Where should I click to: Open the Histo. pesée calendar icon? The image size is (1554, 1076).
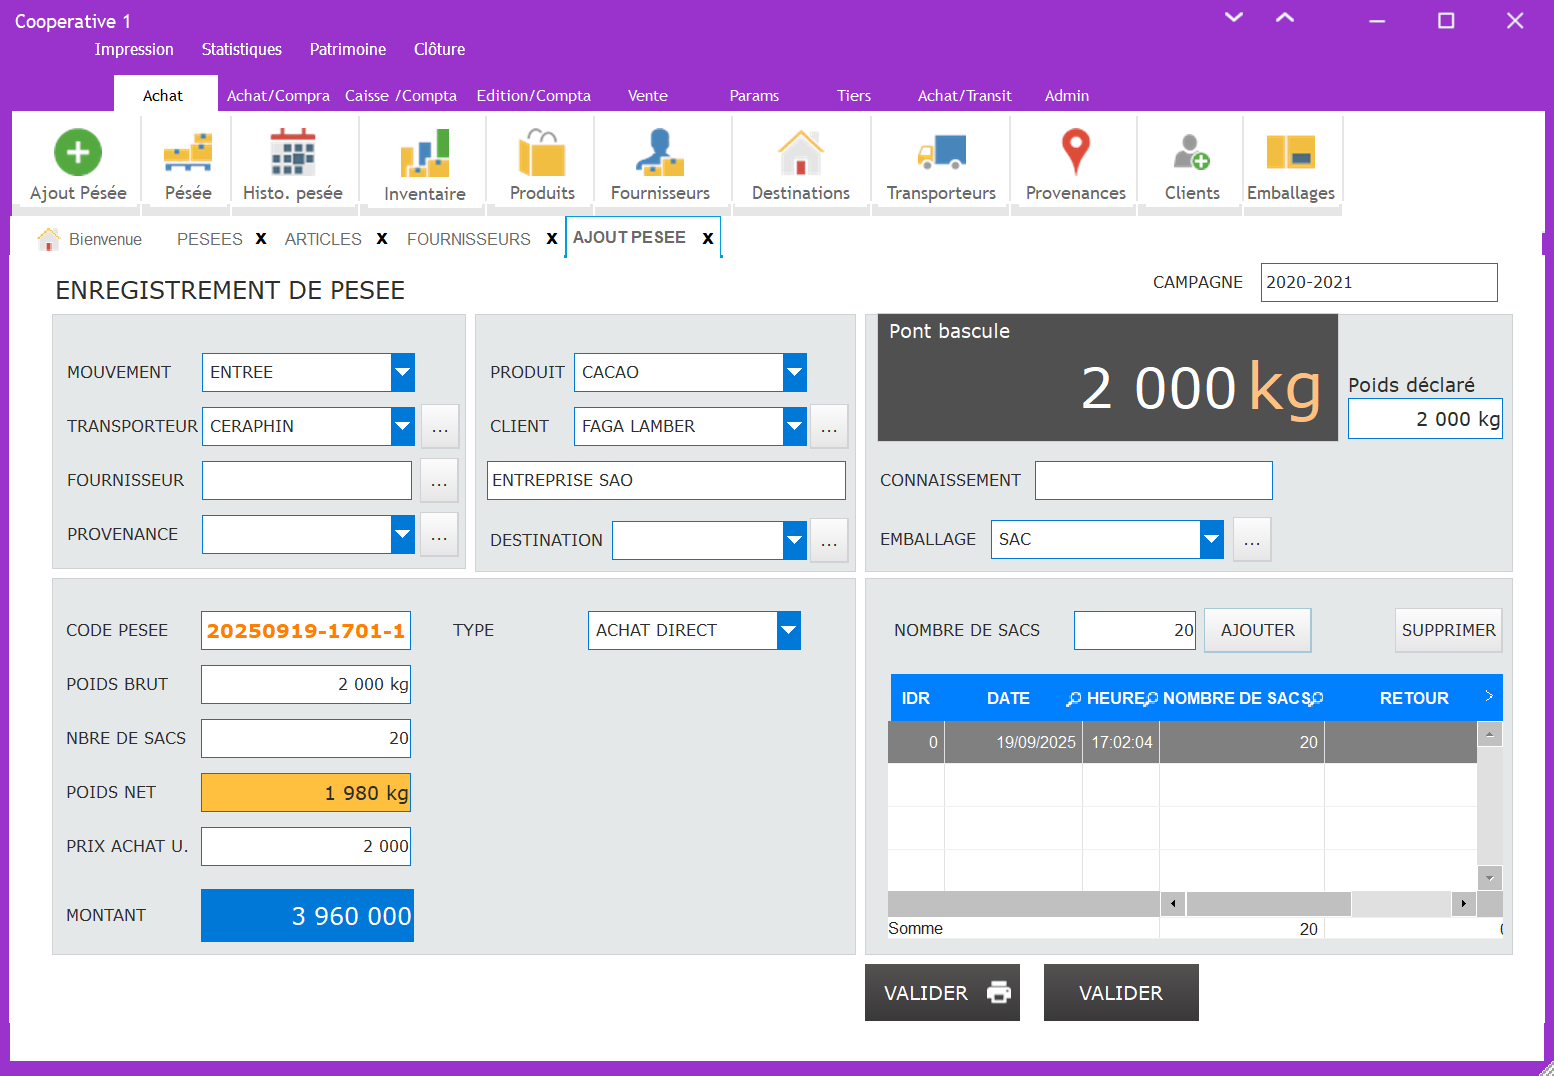(x=292, y=153)
